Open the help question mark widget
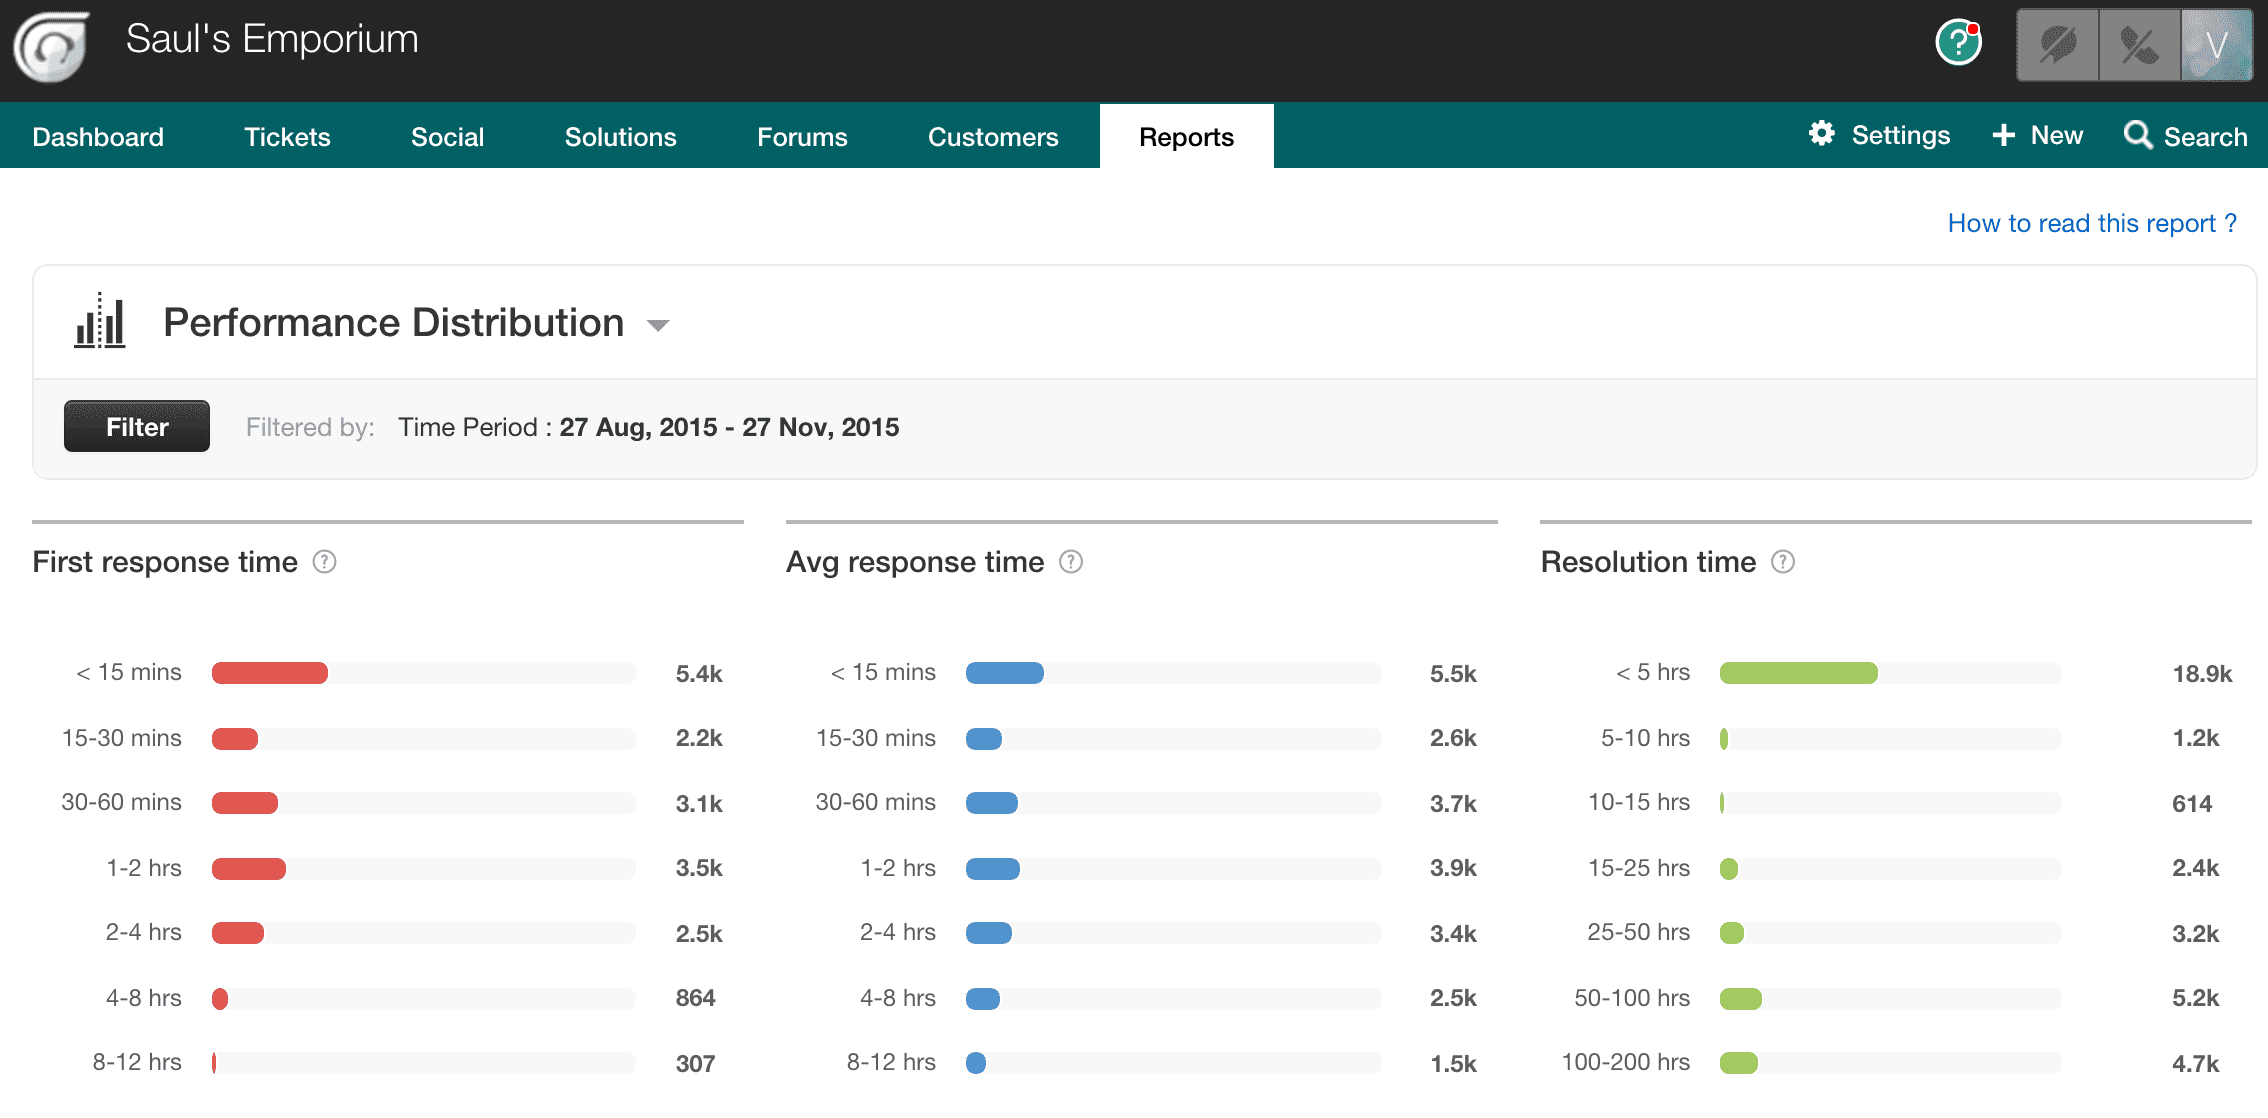The width and height of the screenshot is (2268, 1118). coord(1958,43)
